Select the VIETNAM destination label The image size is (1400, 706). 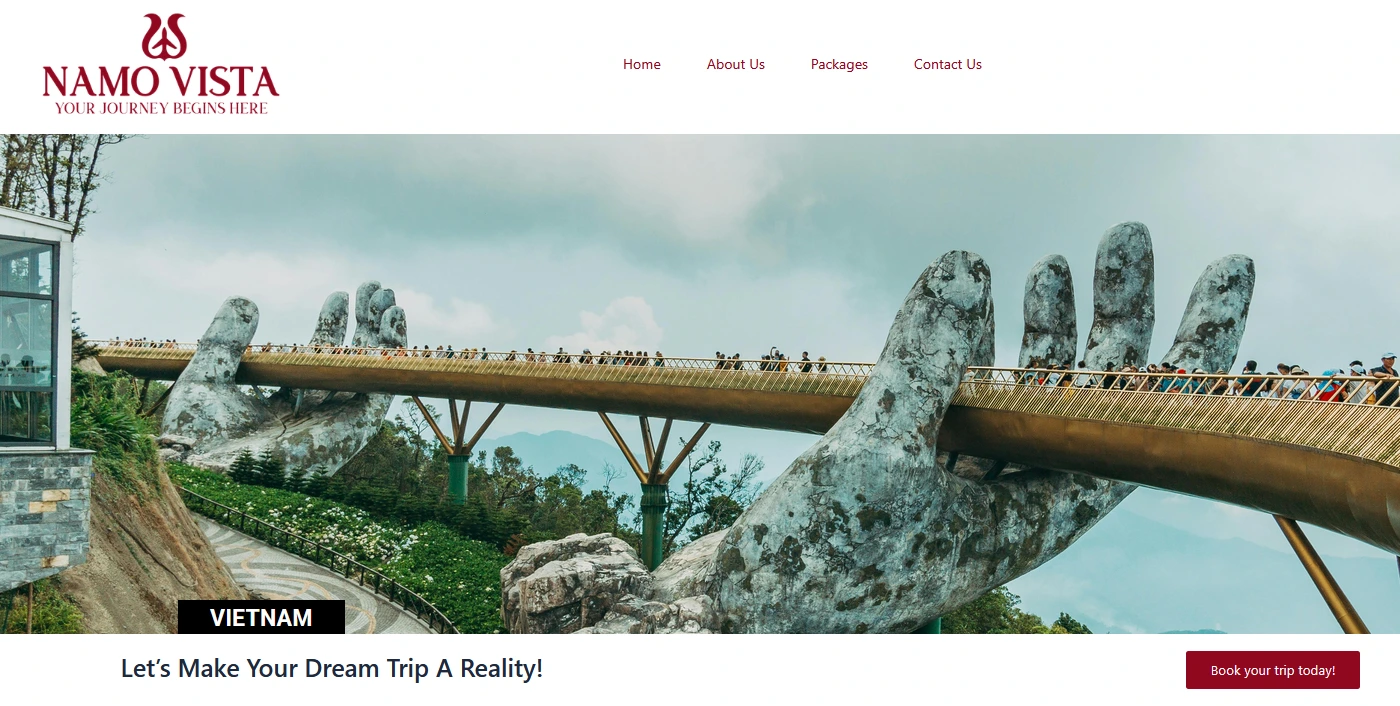(x=261, y=617)
